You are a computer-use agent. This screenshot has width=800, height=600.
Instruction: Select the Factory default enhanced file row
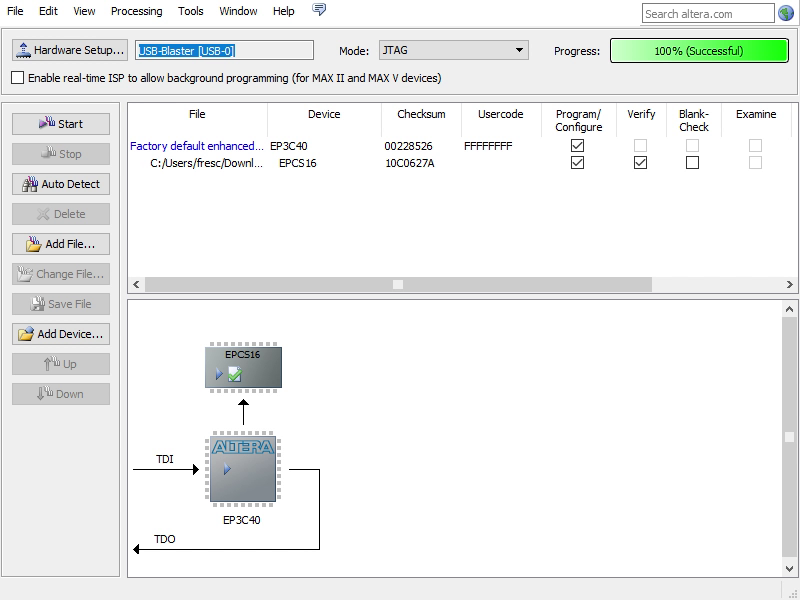click(x=197, y=146)
